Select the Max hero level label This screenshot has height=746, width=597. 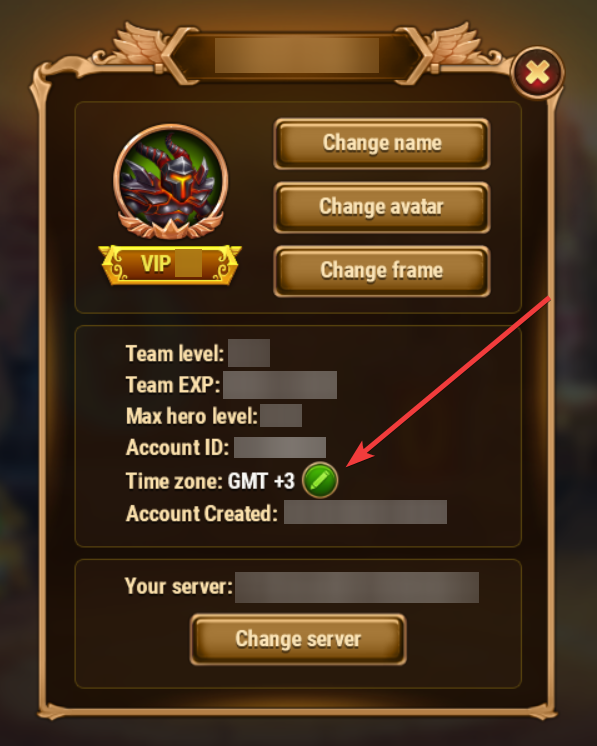tap(192, 416)
